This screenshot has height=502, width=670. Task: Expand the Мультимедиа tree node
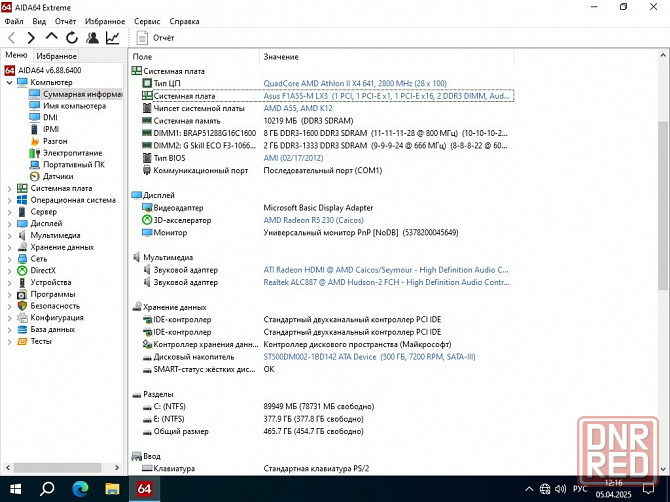click(9, 235)
